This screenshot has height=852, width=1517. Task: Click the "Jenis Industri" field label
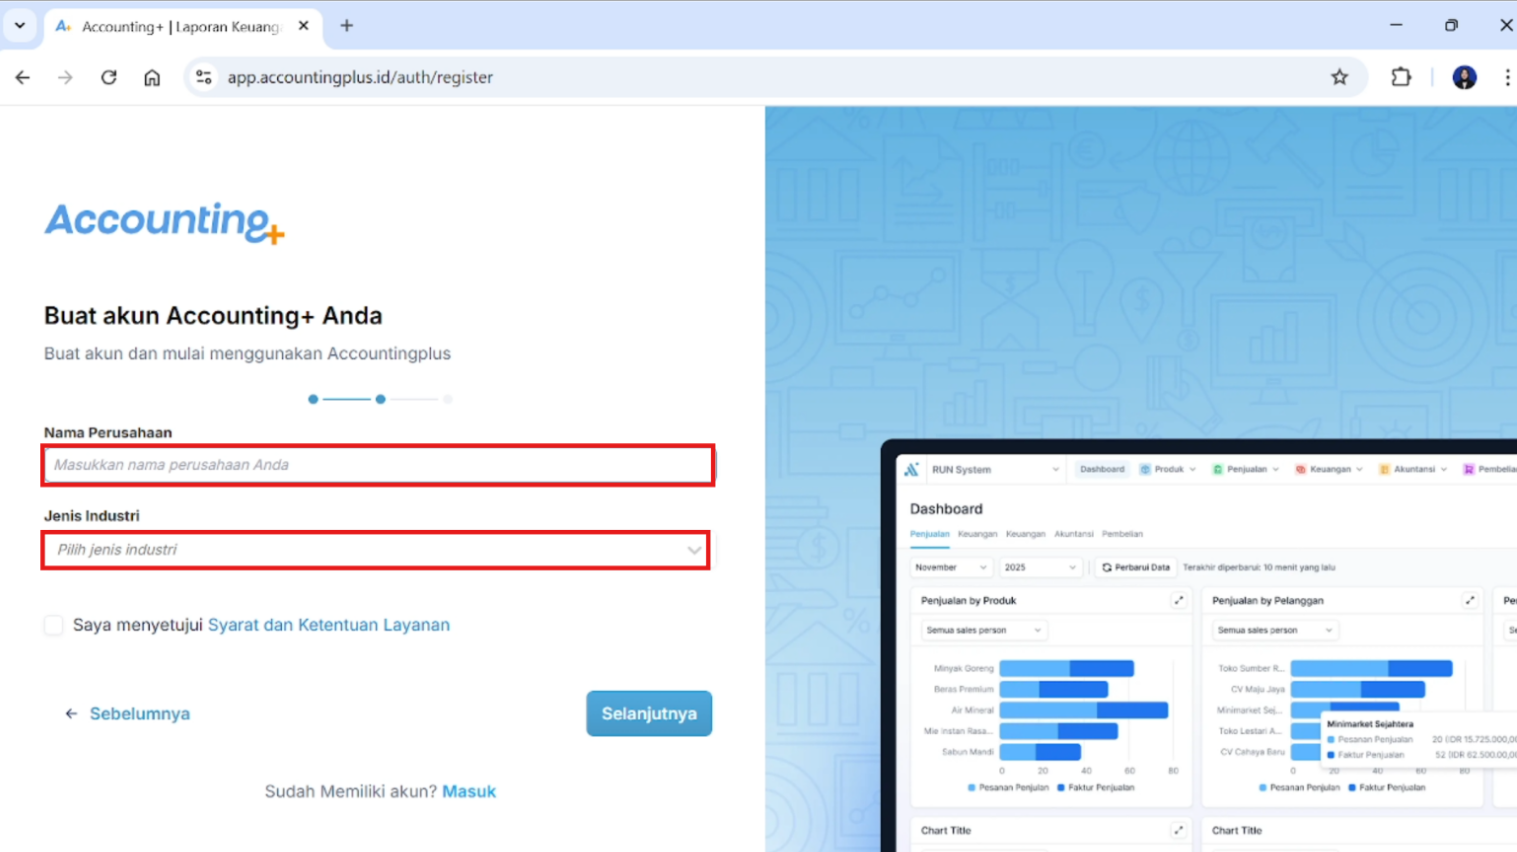(92, 516)
